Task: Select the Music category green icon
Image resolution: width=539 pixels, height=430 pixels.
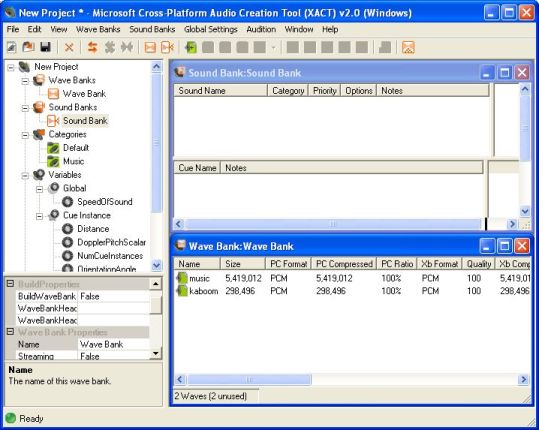Action: [x=53, y=161]
